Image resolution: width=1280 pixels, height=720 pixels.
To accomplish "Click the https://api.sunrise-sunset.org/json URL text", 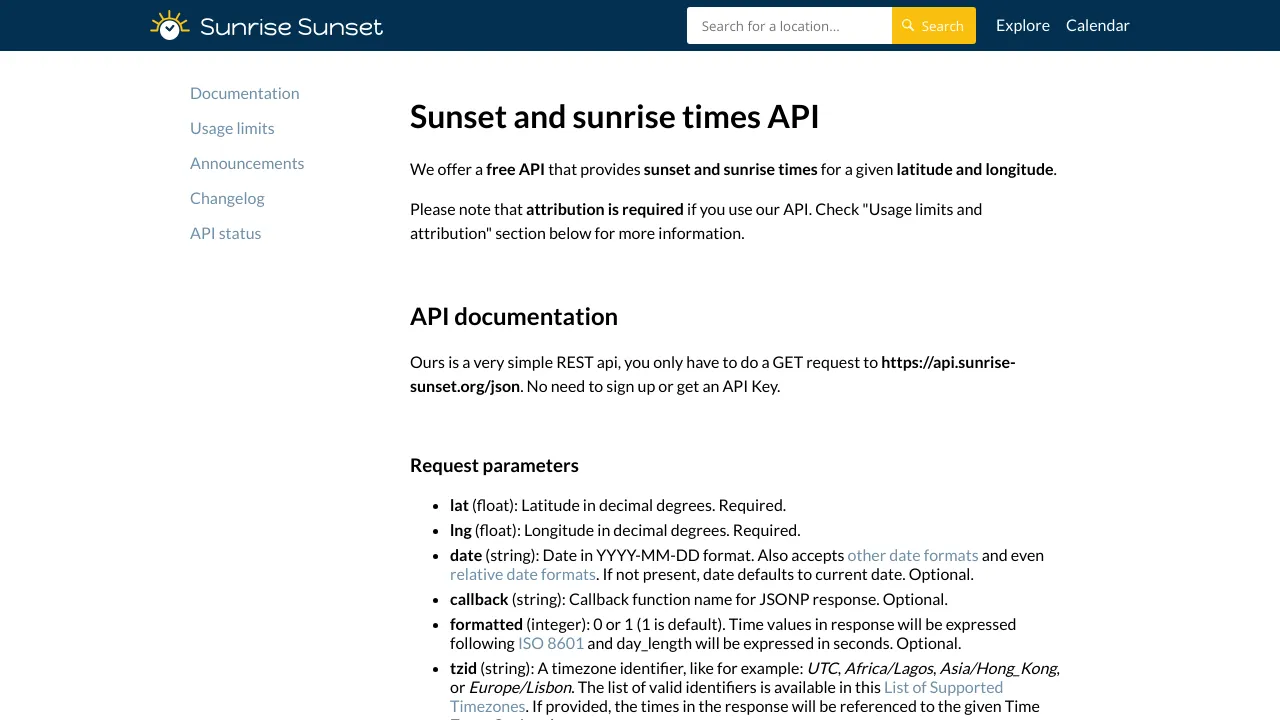I will click(x=712, y=374).
